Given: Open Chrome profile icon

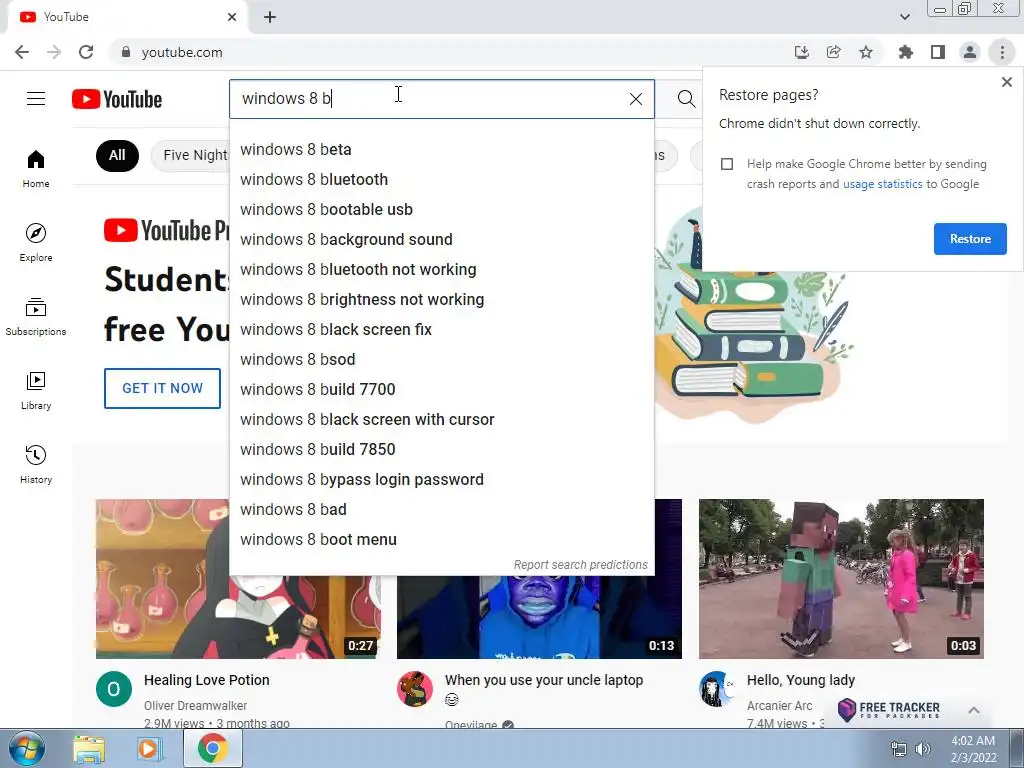Looking at the screenshot, I should 970,52.
